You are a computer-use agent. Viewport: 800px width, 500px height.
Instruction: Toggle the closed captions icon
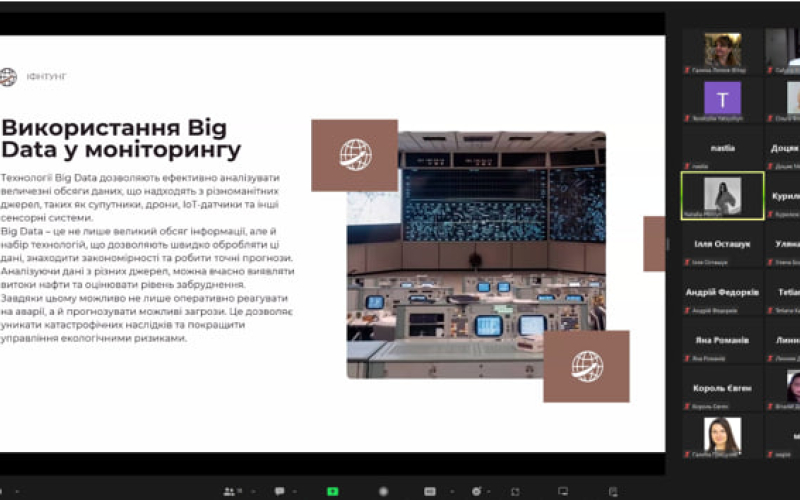[430, 491]
